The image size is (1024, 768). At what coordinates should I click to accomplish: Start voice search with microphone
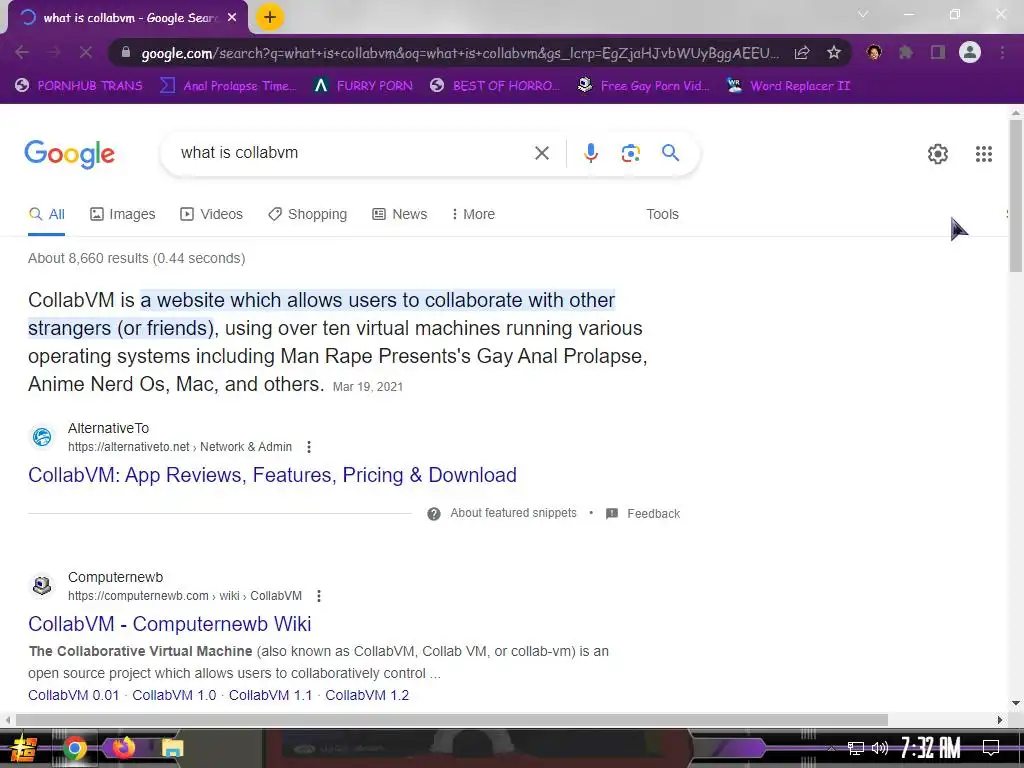590,153
